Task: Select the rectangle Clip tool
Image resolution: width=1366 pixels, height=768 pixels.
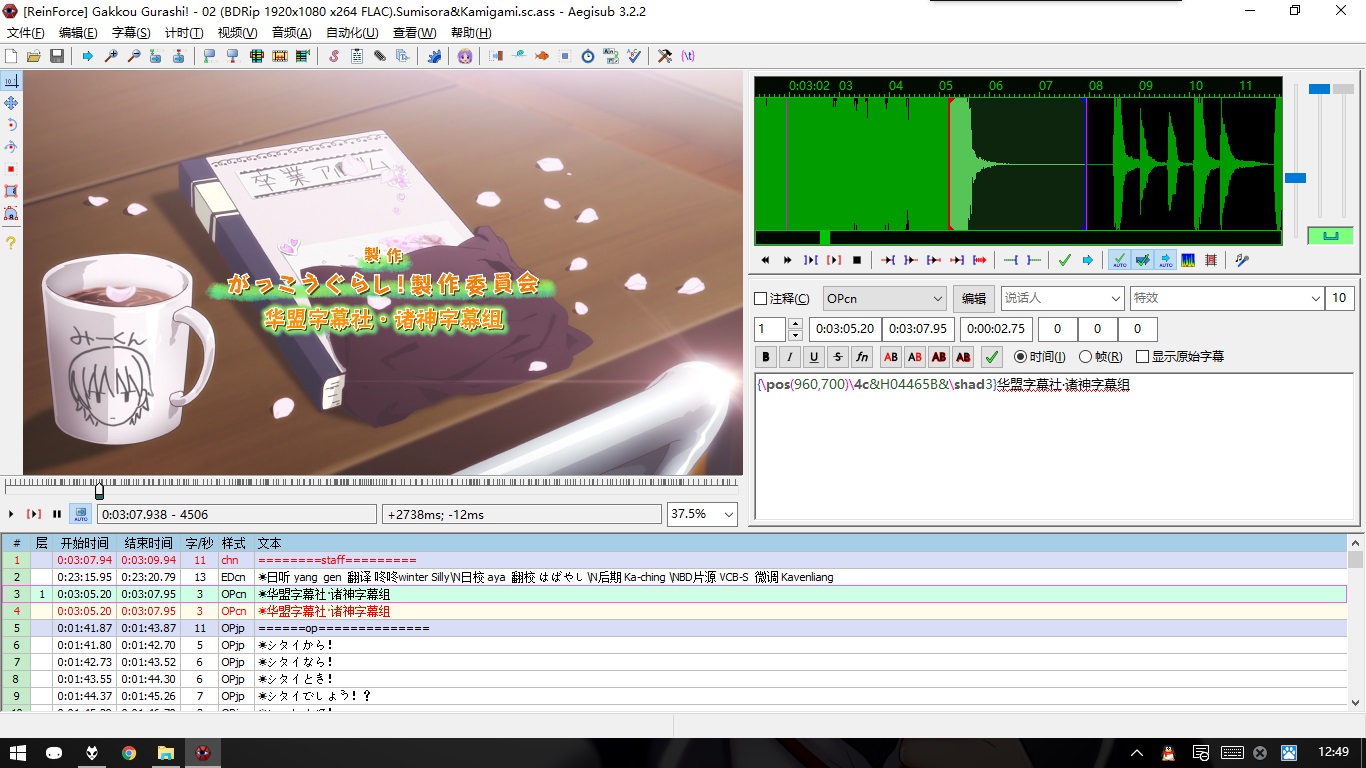Action: click(x=11, y=191)
